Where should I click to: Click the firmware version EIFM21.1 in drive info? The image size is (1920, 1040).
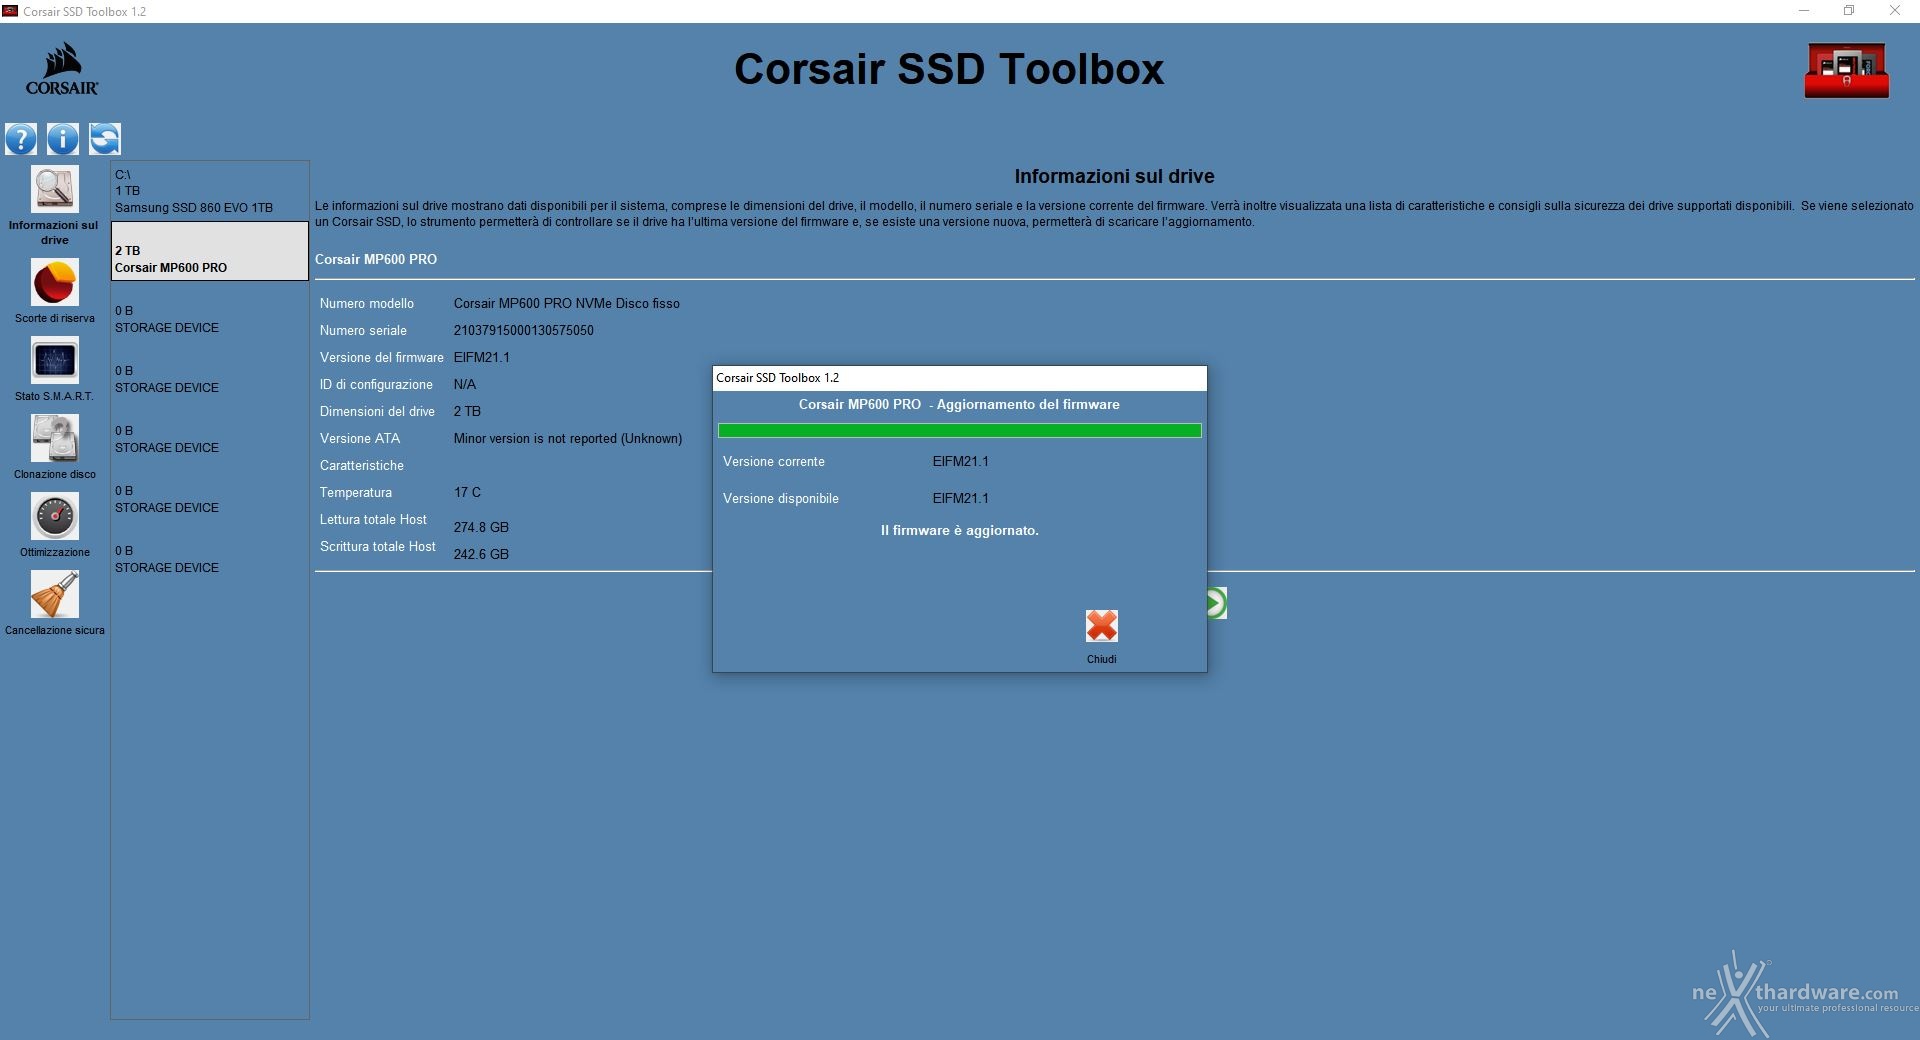click(x=481, y=357)
